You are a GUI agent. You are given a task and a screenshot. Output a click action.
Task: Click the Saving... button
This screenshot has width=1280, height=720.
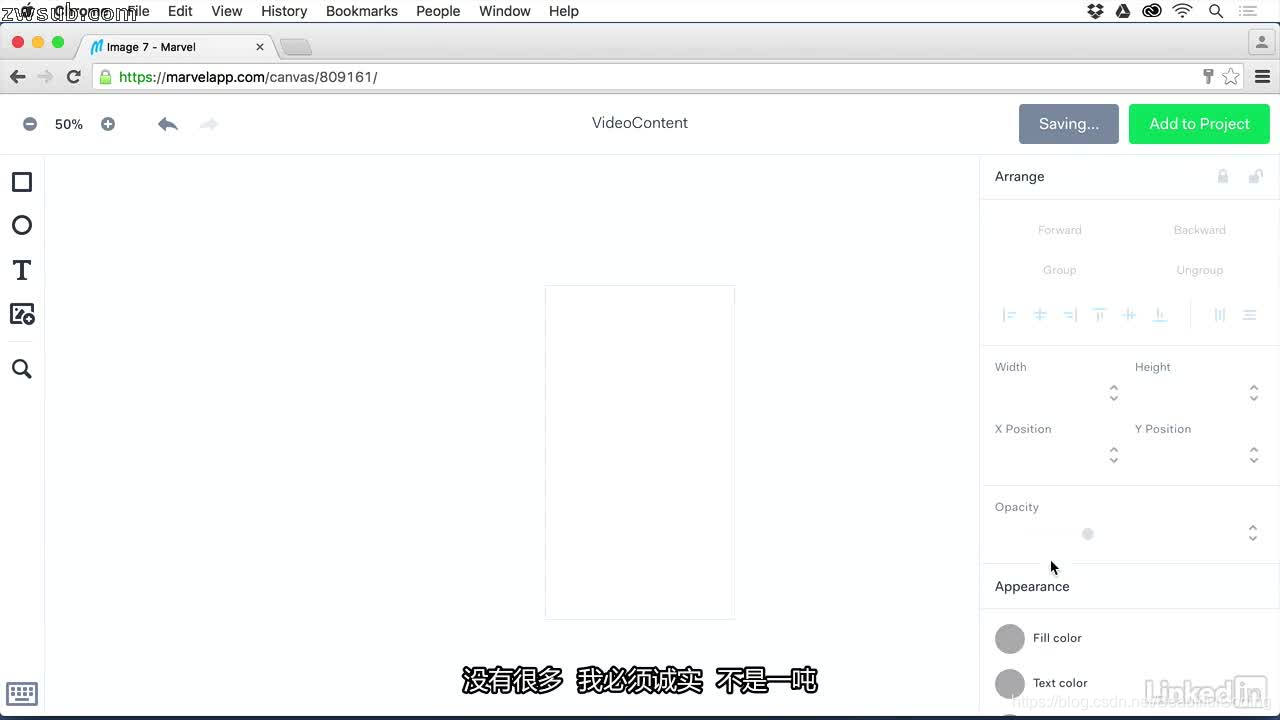pyautogui.click(x=1069, y=124)
